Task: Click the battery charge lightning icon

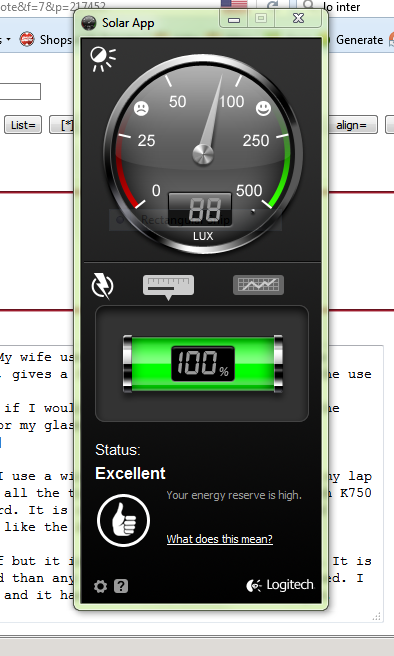Action: pos(102,286)
